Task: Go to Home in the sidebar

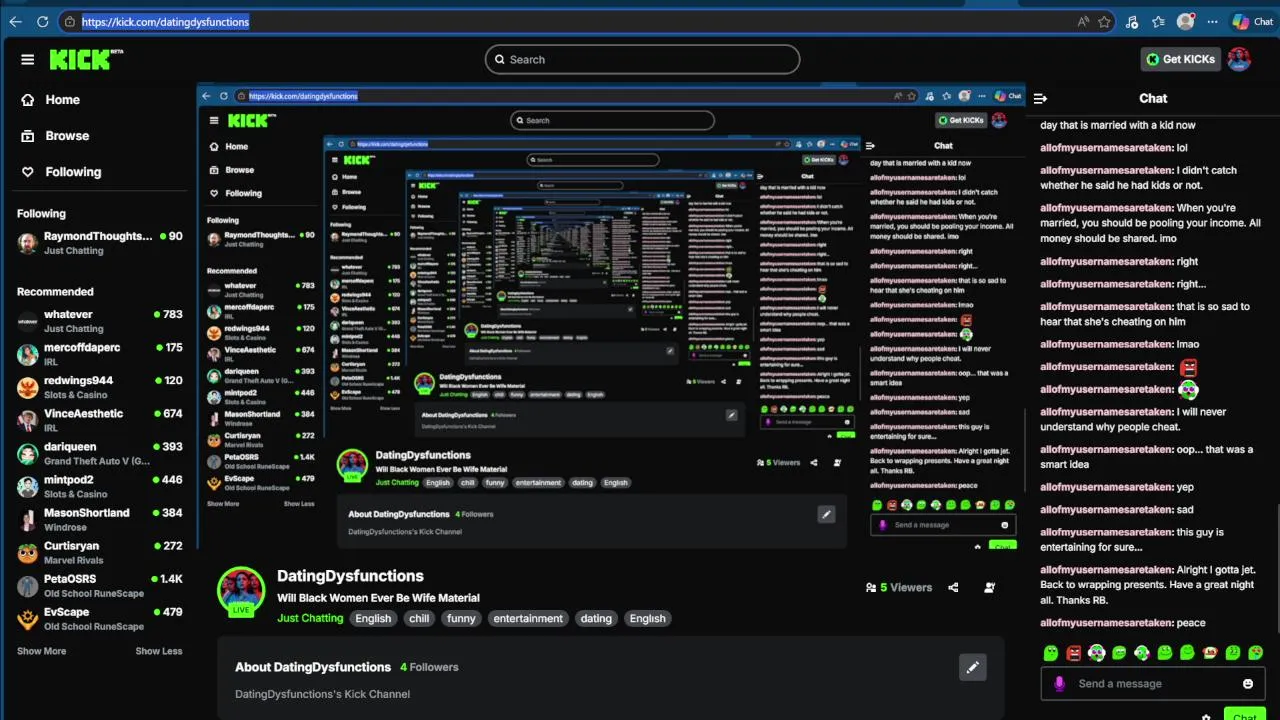Action: pos(50,100)
